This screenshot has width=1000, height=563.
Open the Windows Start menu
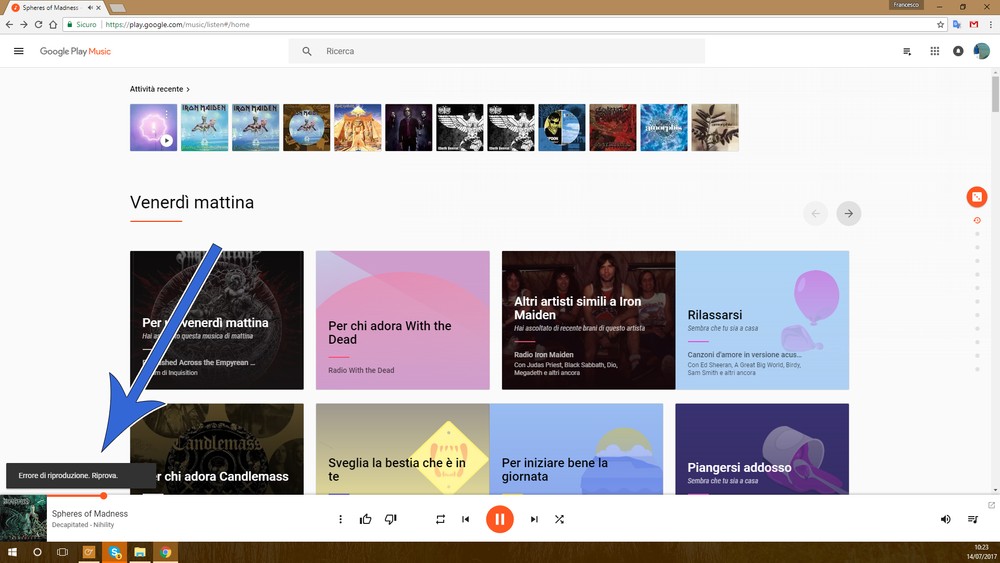11,552
